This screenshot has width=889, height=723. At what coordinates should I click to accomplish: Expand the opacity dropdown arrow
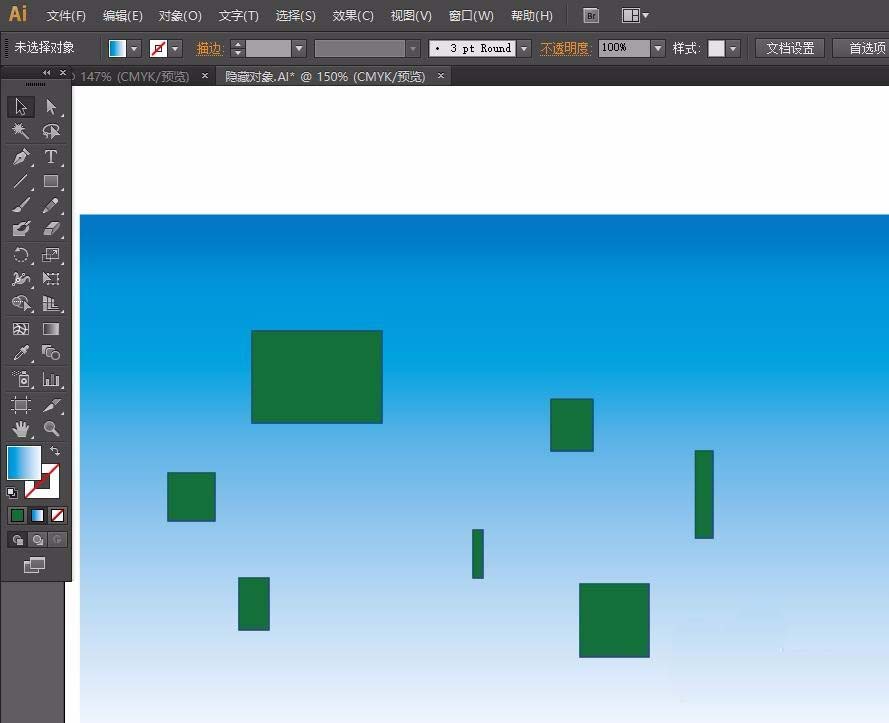(658, 48)
